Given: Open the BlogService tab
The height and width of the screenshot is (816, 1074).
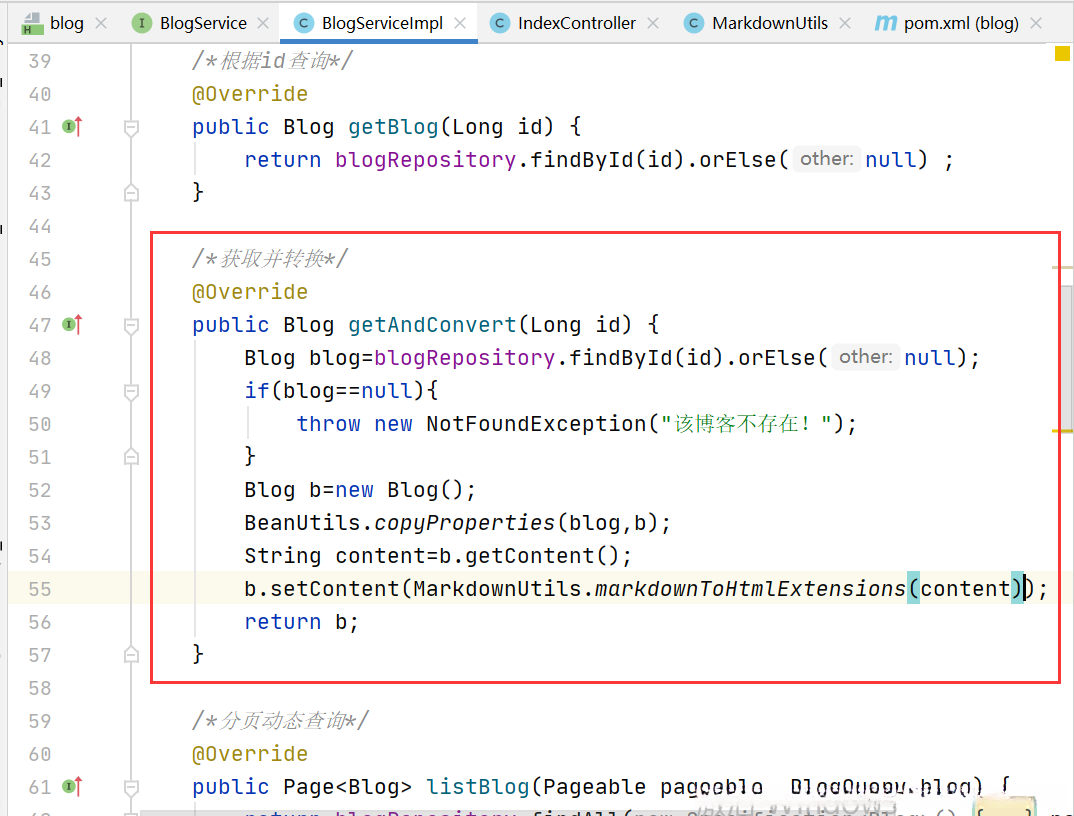Looking at the screenshot, I should [199, 23].
